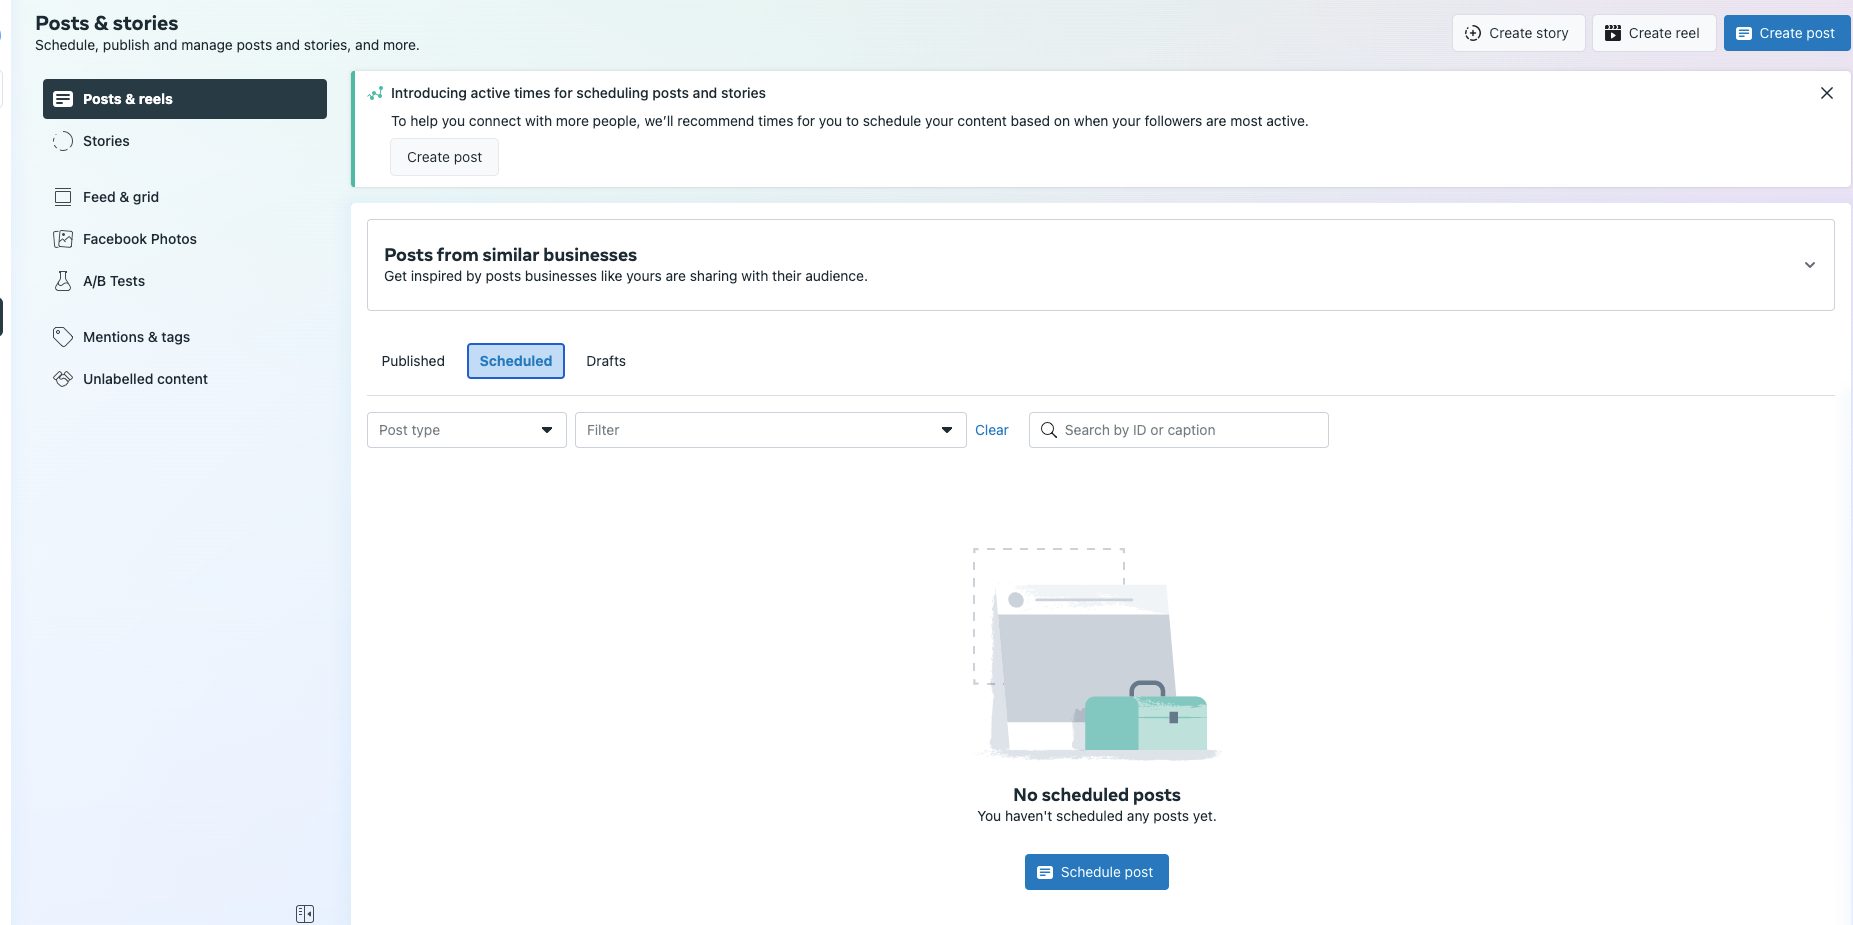Click the Create reel icon

coord(1611,32)
